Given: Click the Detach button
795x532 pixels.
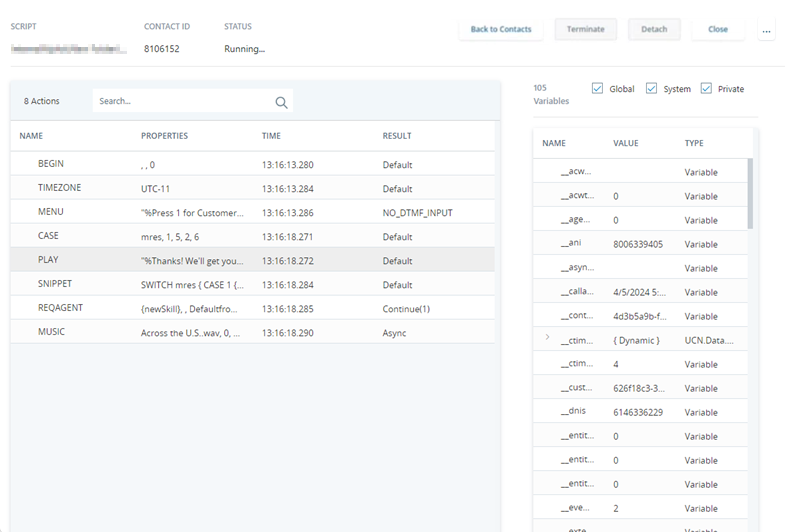Looking at the screenshot, I should (654, 30).
